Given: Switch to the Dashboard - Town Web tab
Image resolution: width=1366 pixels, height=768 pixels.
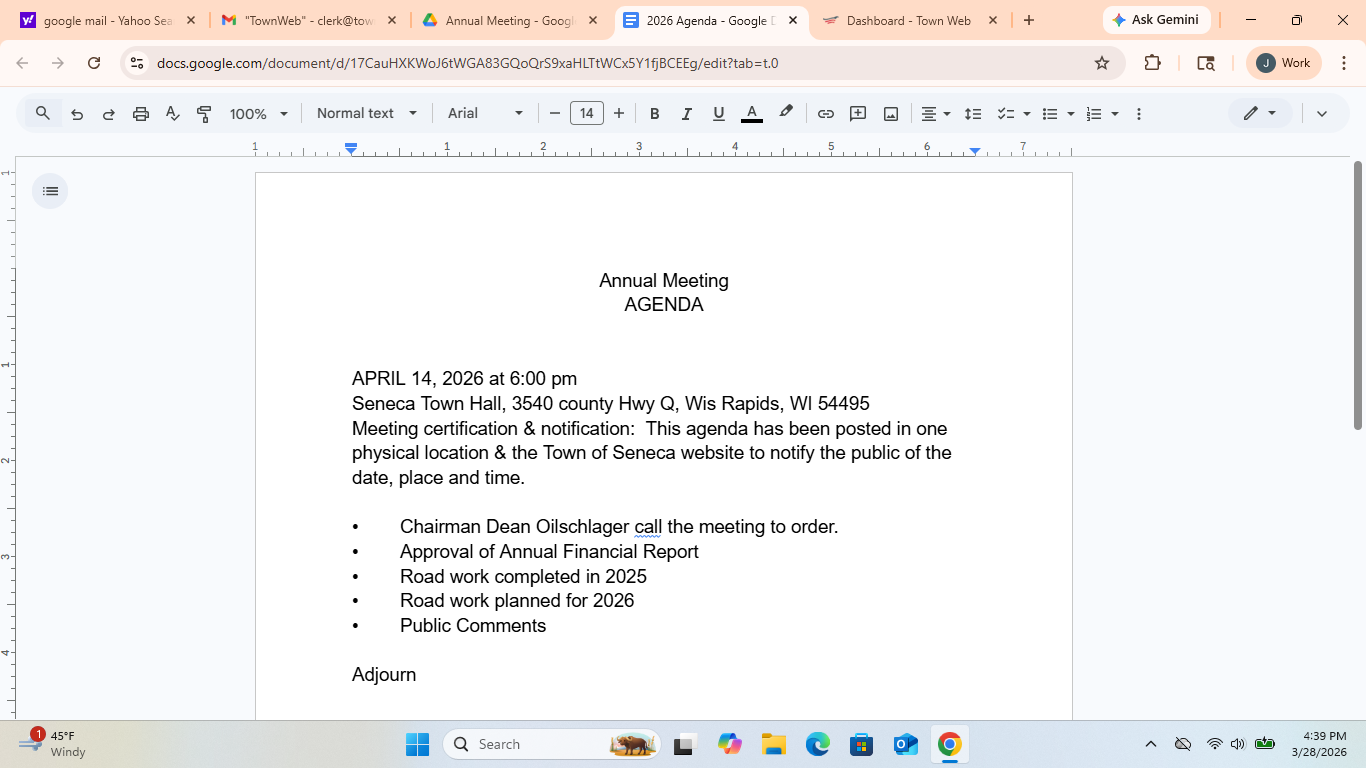Looking at the screenshot, I should (908, 20).
